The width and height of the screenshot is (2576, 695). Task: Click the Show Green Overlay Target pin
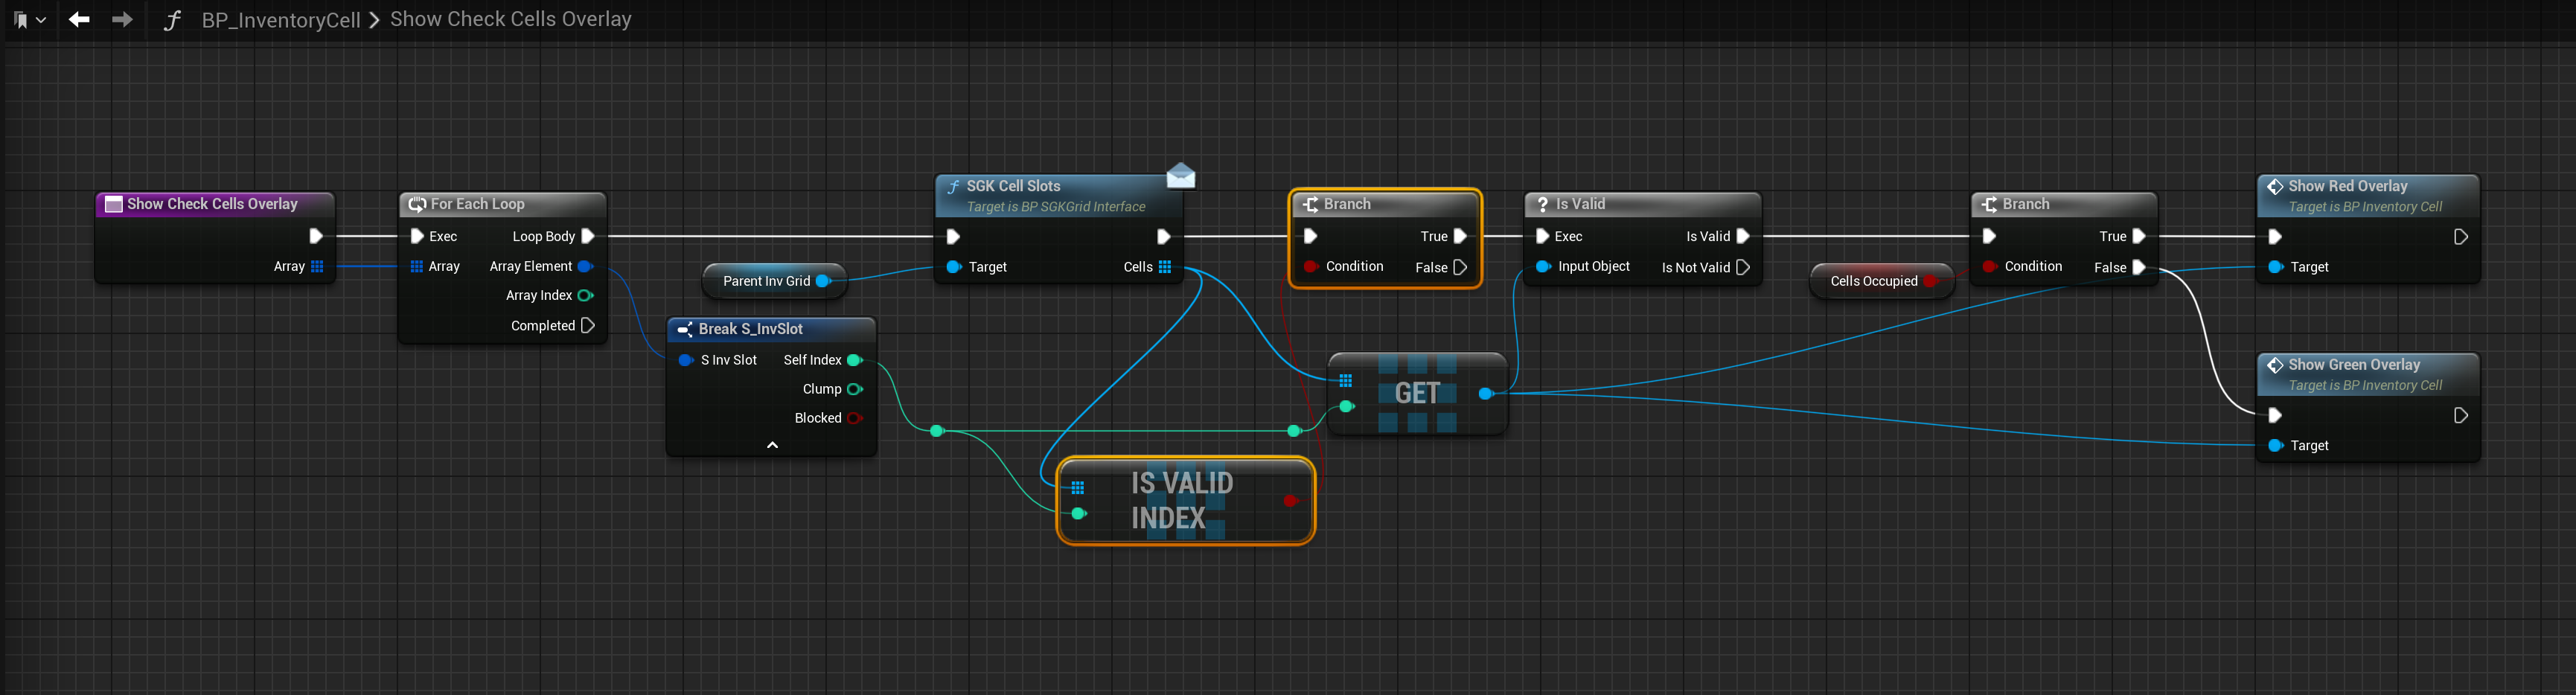pyautogui.click(x=2276, y=446)
